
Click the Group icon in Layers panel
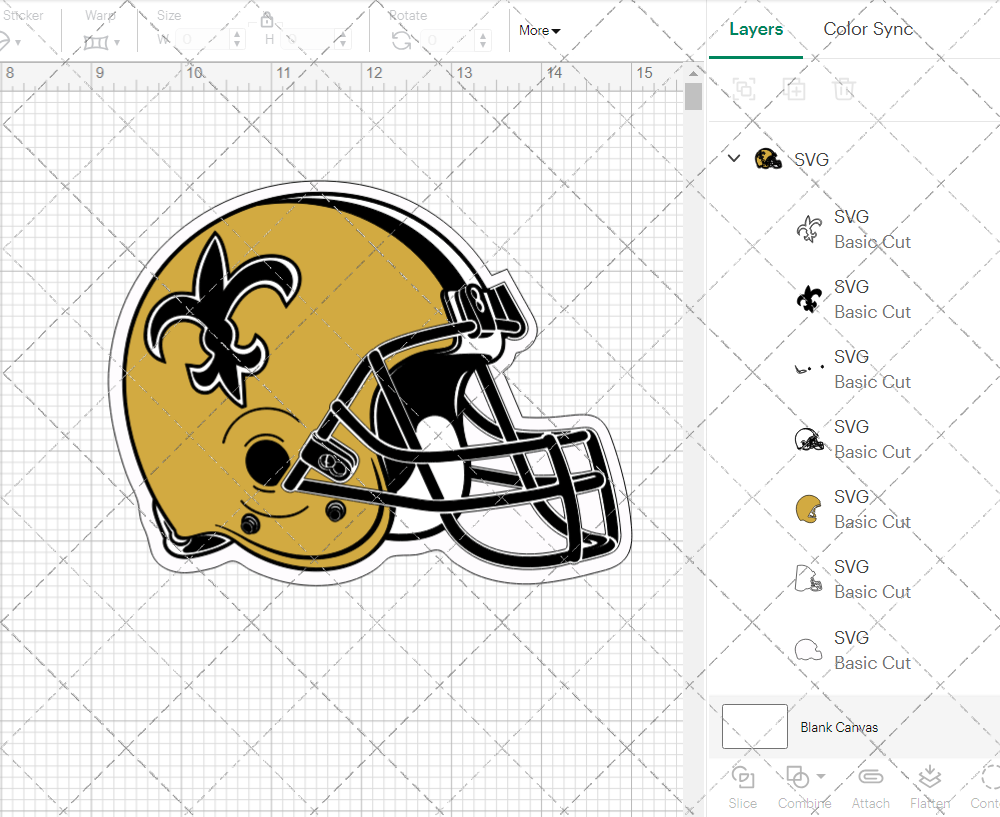pyautogui.click(x=744, y=89)
